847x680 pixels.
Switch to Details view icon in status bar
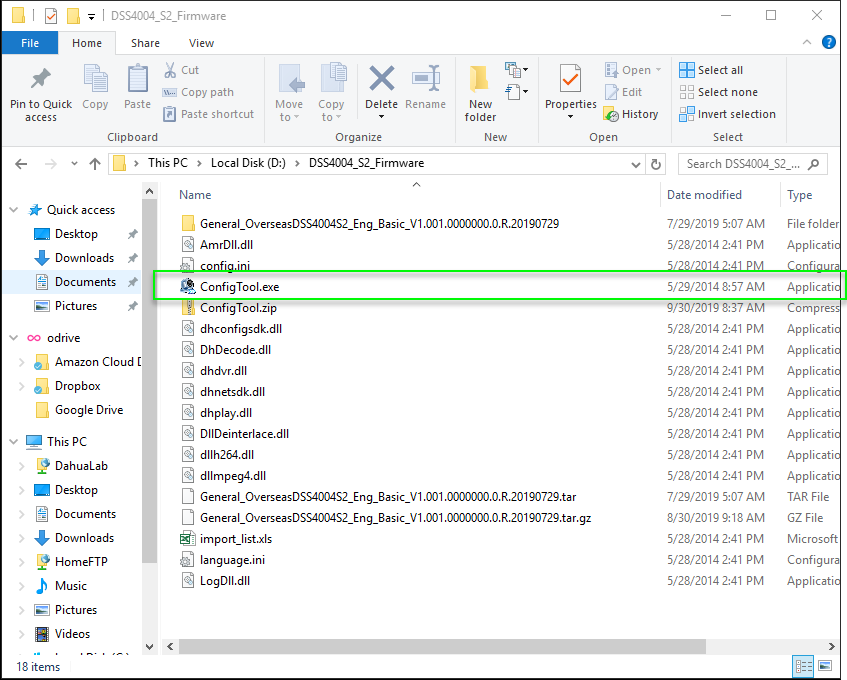tap(804, 666)
